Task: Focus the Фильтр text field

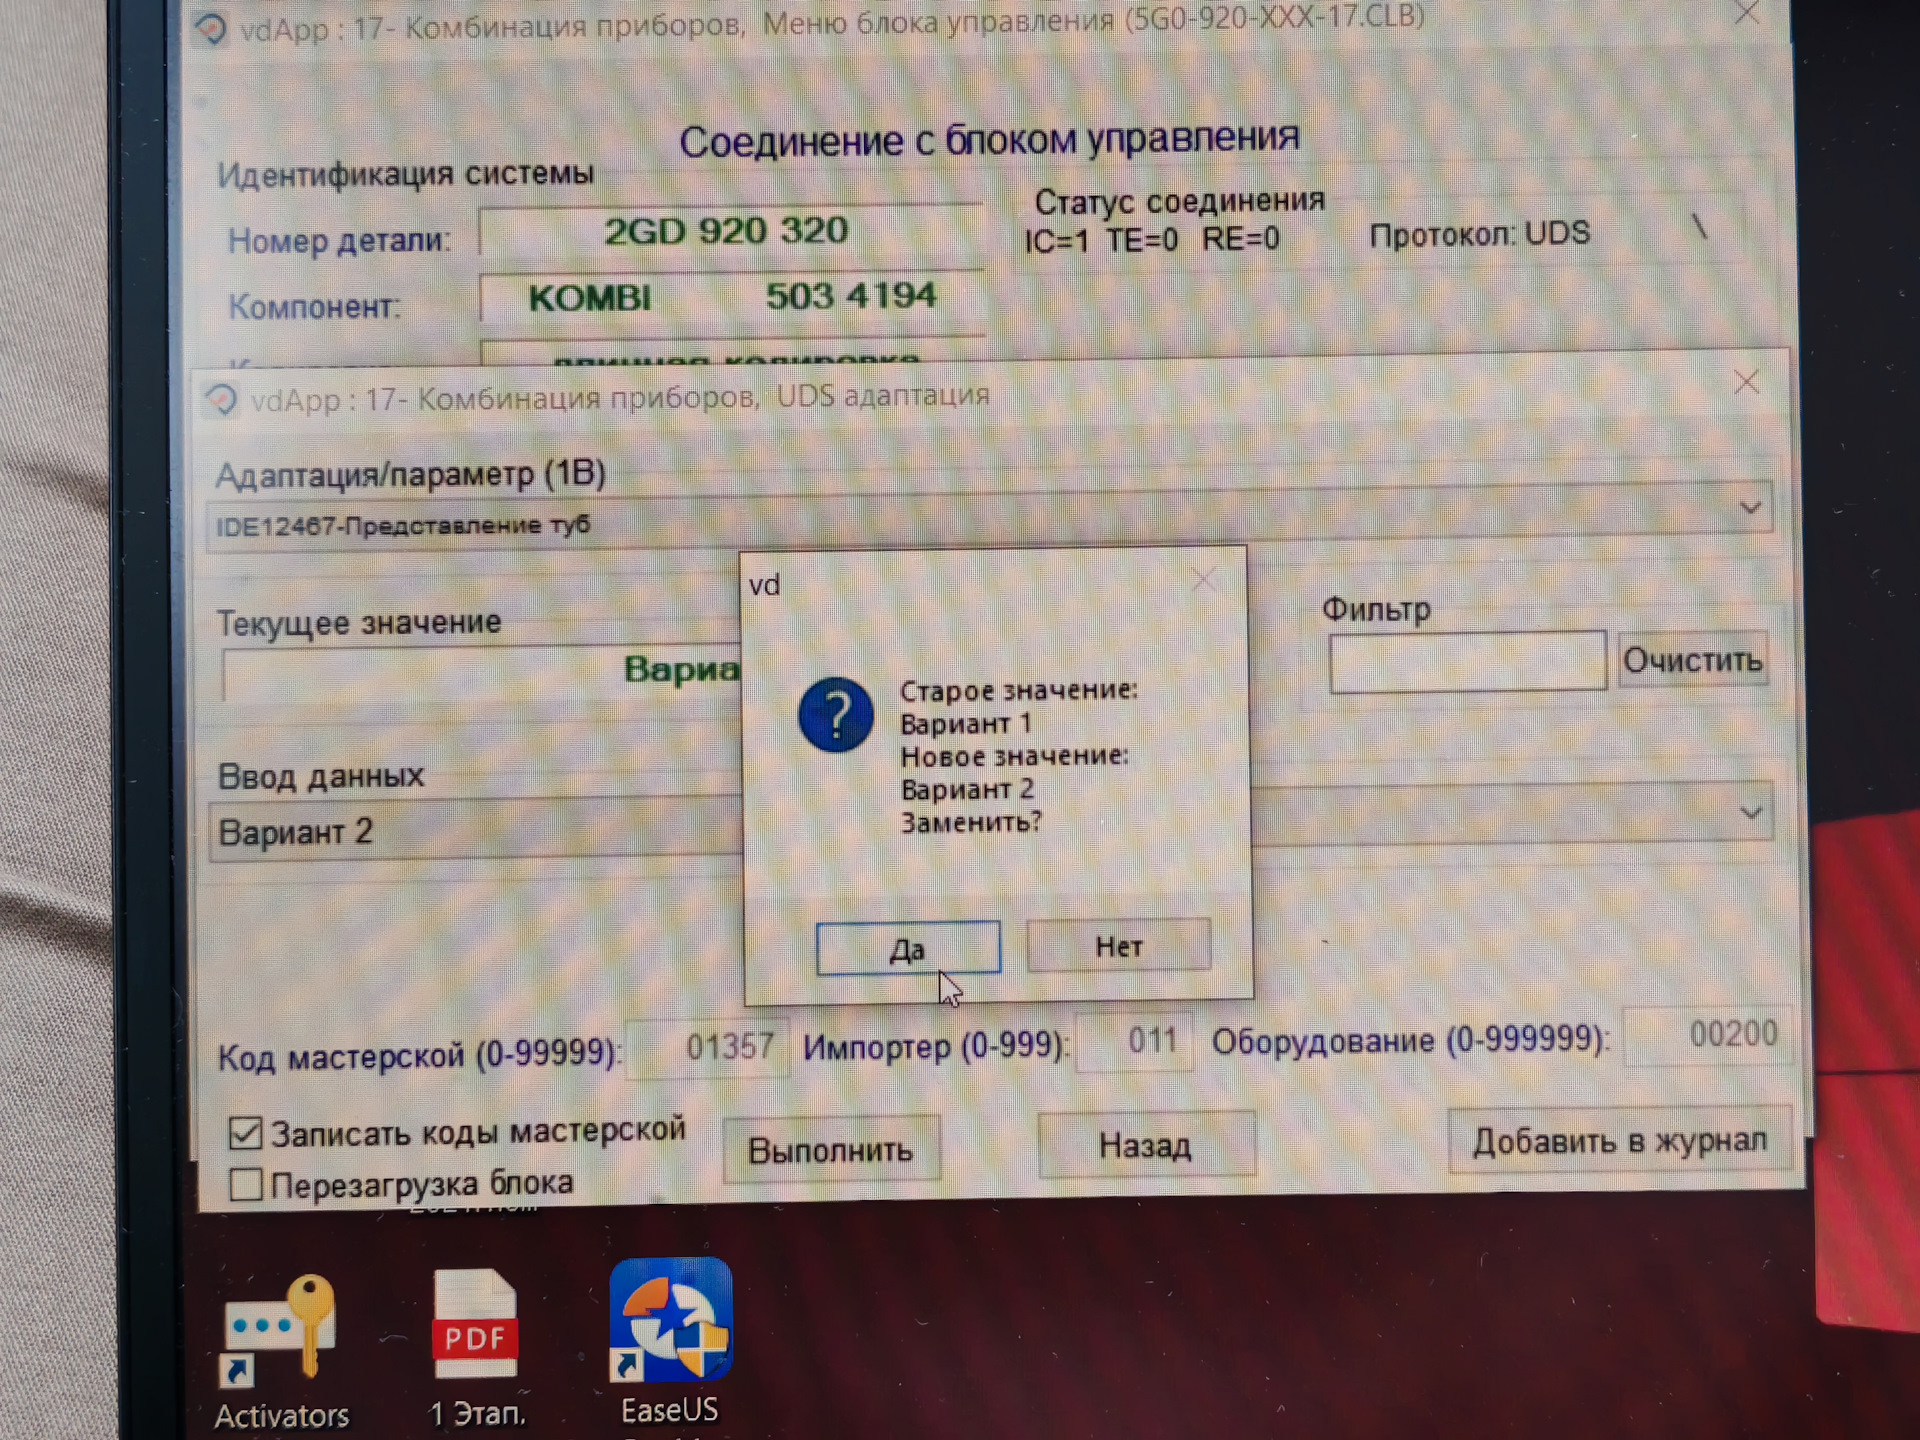Action: (x=1467, y=660)
